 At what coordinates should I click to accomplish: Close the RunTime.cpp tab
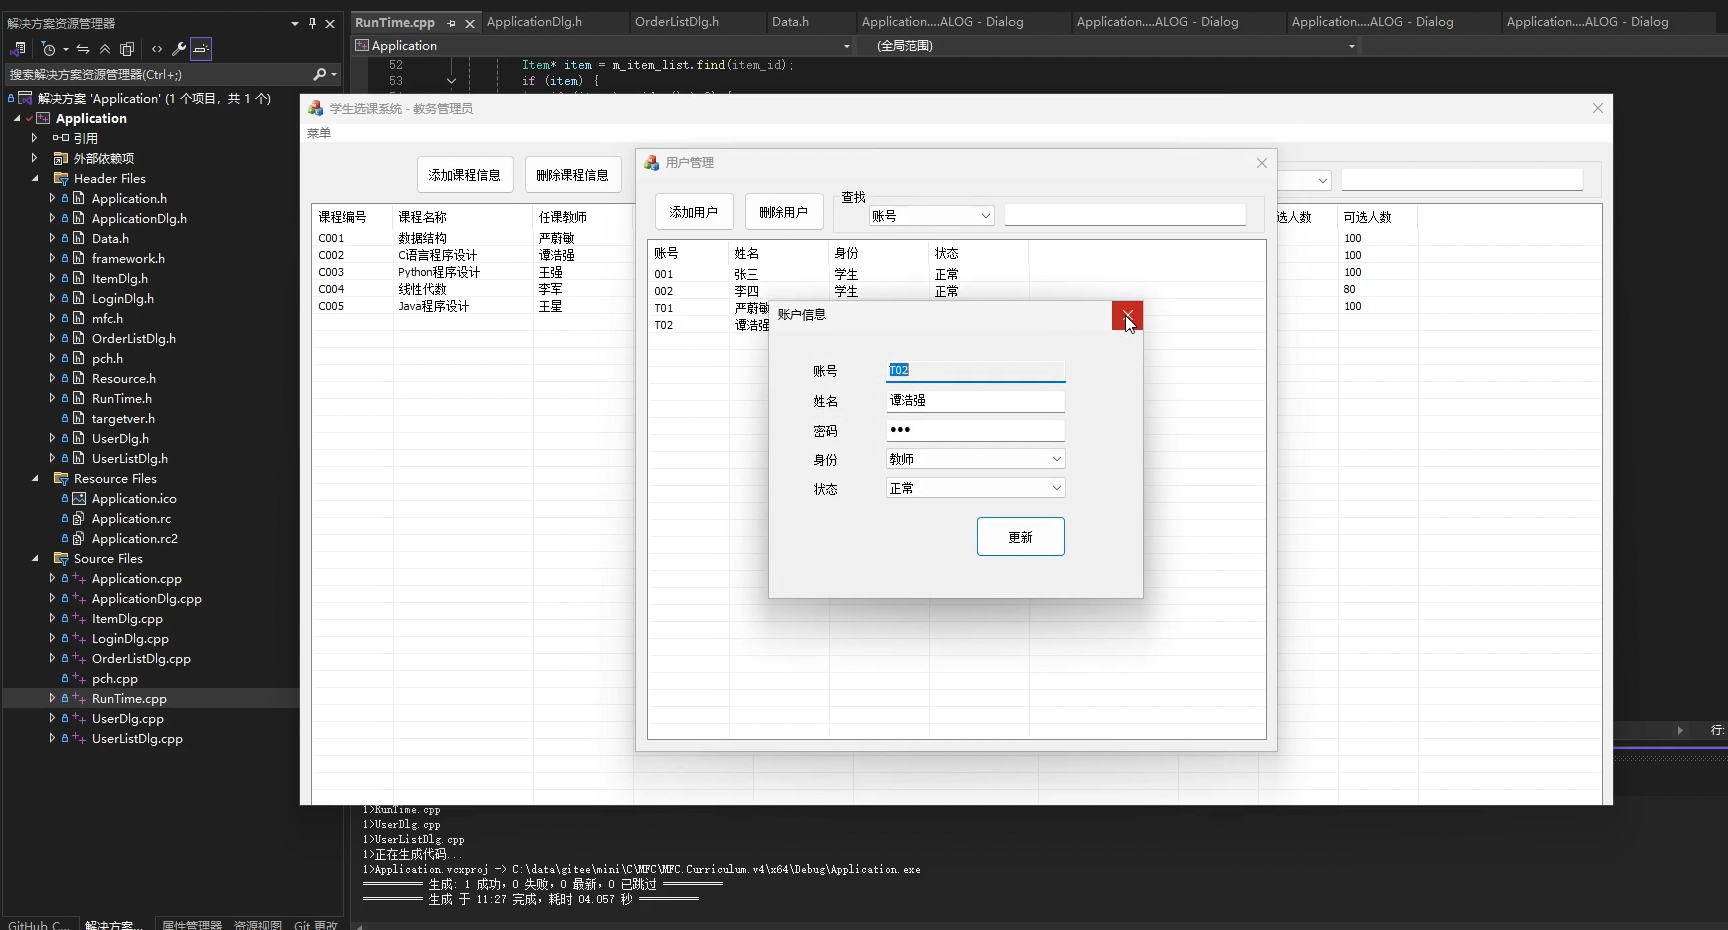point(469,23)
